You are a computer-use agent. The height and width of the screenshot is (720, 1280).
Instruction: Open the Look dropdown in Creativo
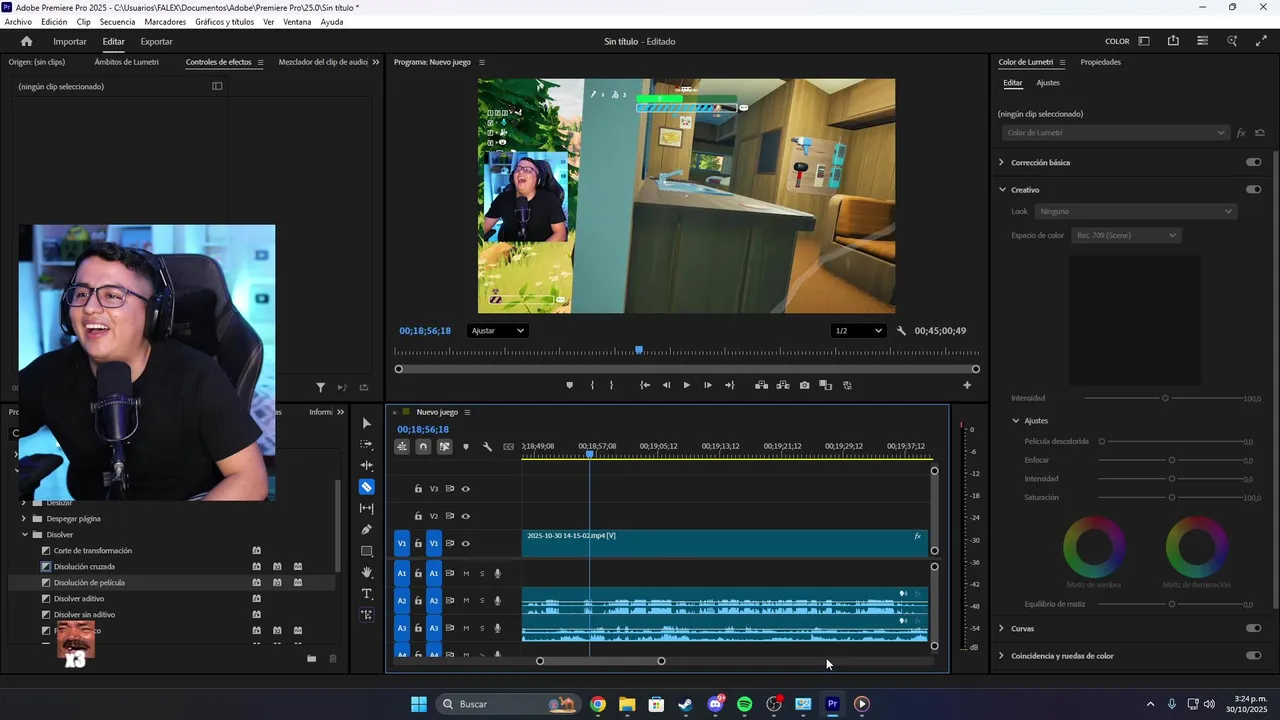[1136, 212]
